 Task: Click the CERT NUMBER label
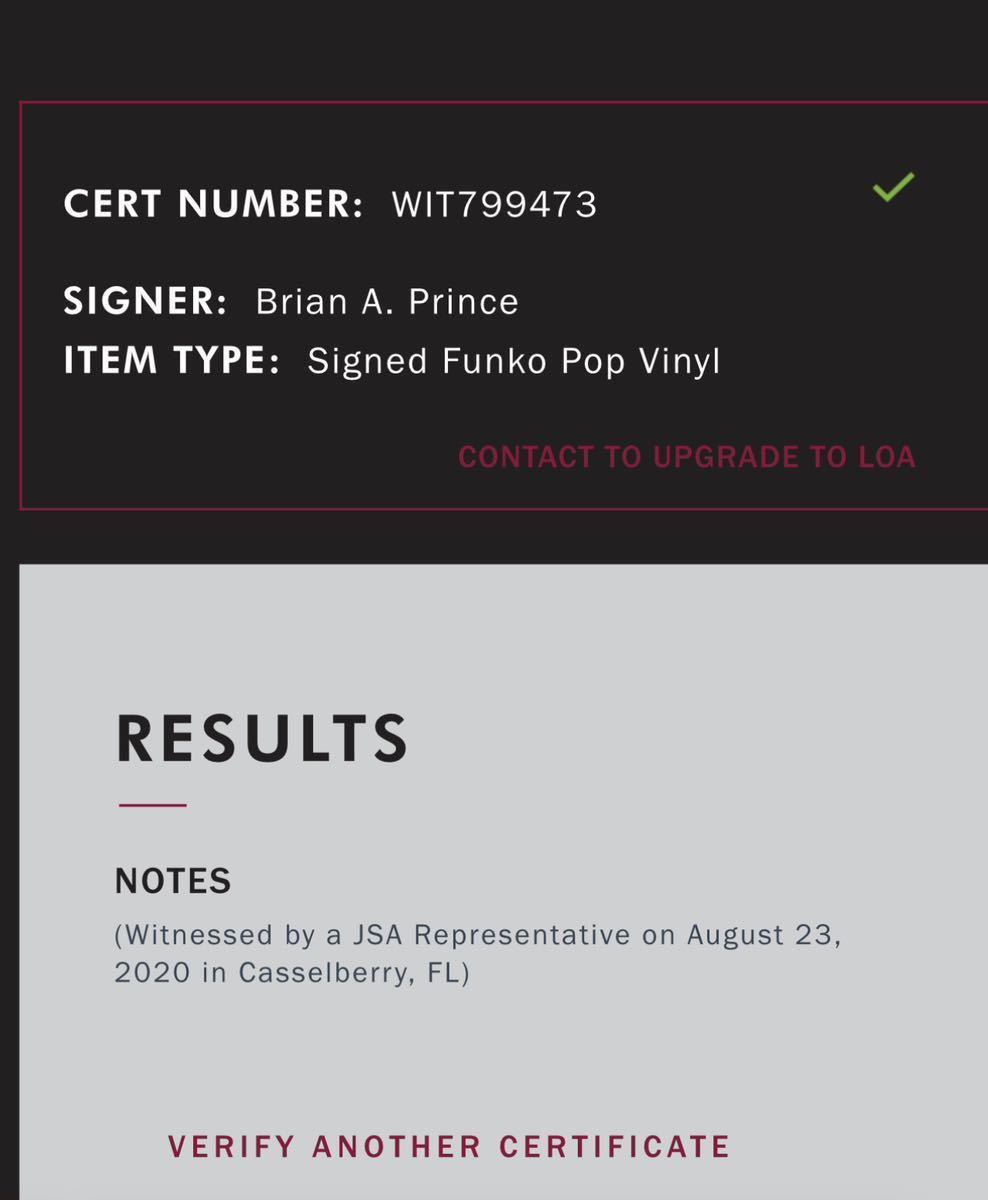point(213,205)
